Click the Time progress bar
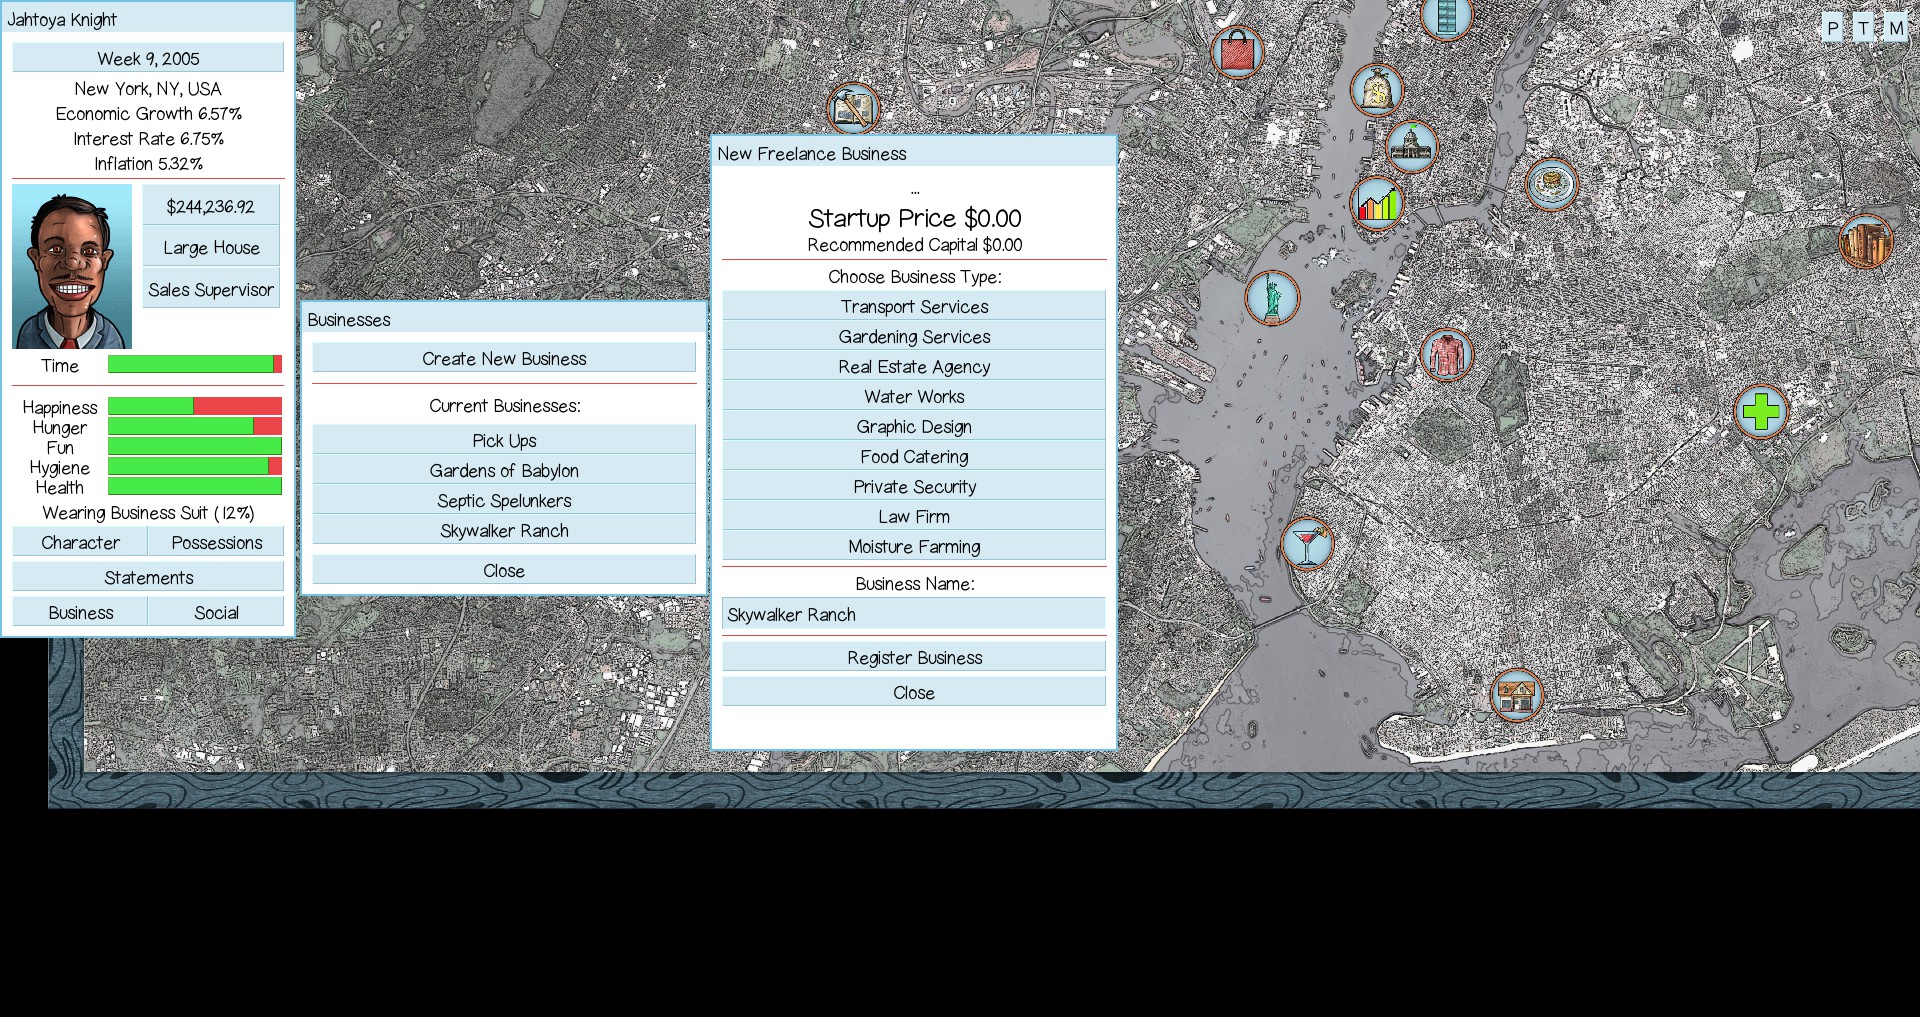Viewport: 1920px width, 1017px height. pyautogui.click(x=195, y=365)
